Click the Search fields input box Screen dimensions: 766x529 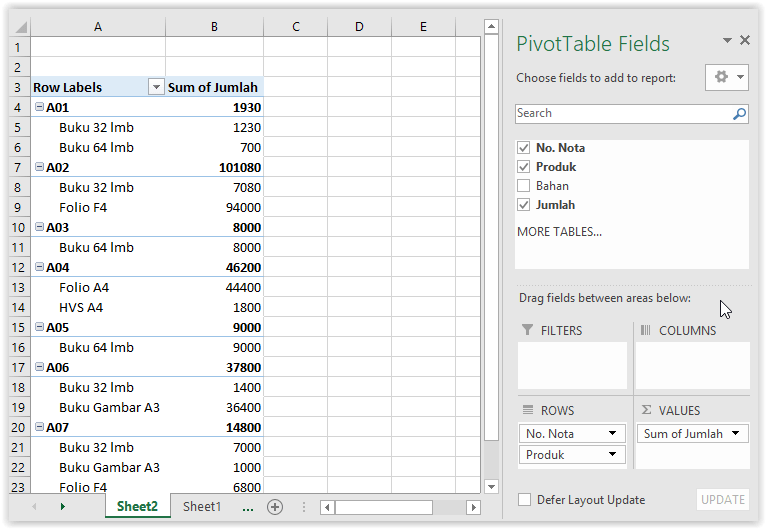coord(624,113)
